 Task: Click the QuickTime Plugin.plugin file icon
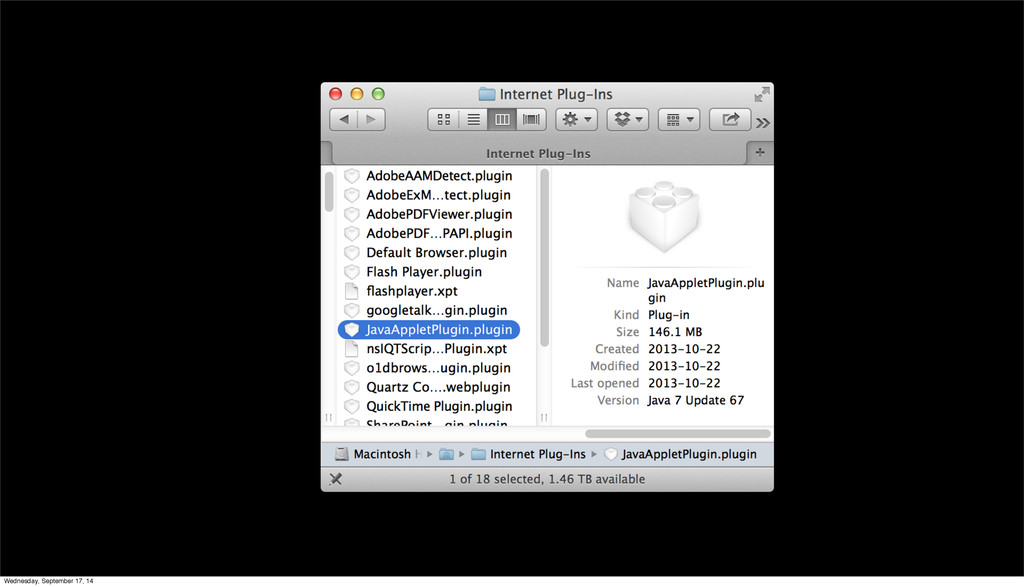[352, 406]
